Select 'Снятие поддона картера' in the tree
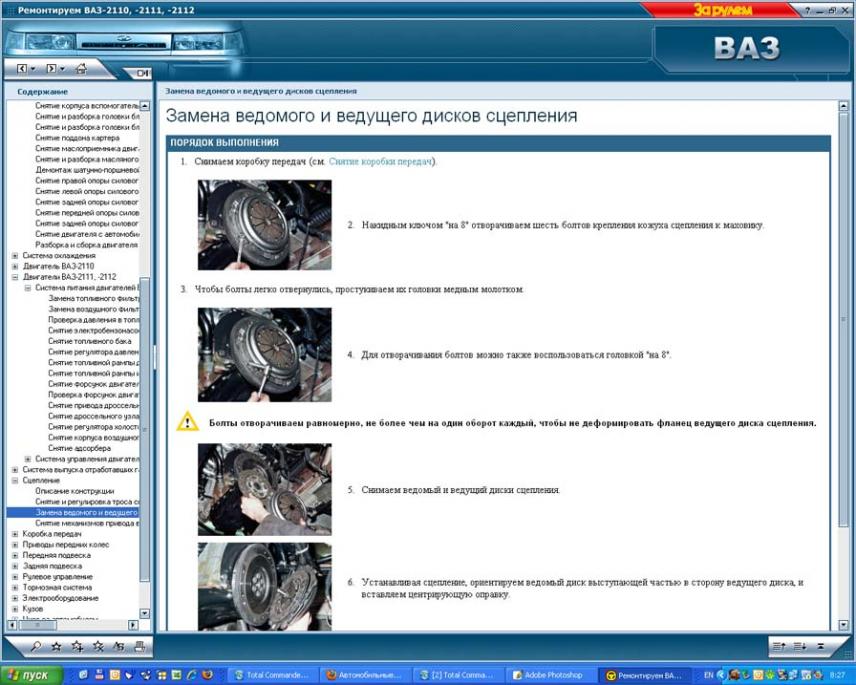This screenshot has width=856, height=685. [x=77, y=138]
